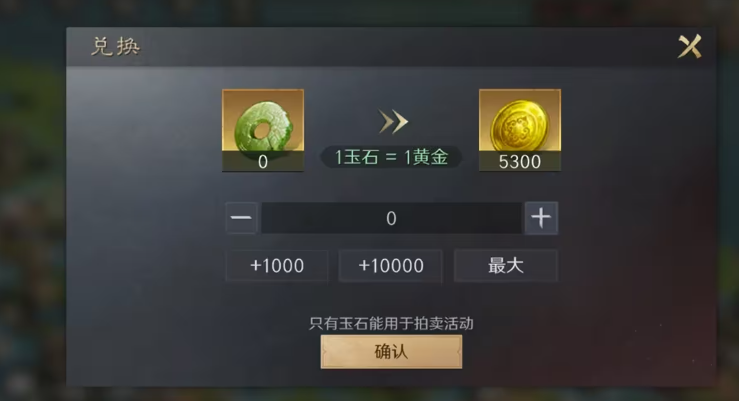This screenshot has height=401, width=739.
Task: Set amount to 最大 maximum
Action: [x=506, y=266]
